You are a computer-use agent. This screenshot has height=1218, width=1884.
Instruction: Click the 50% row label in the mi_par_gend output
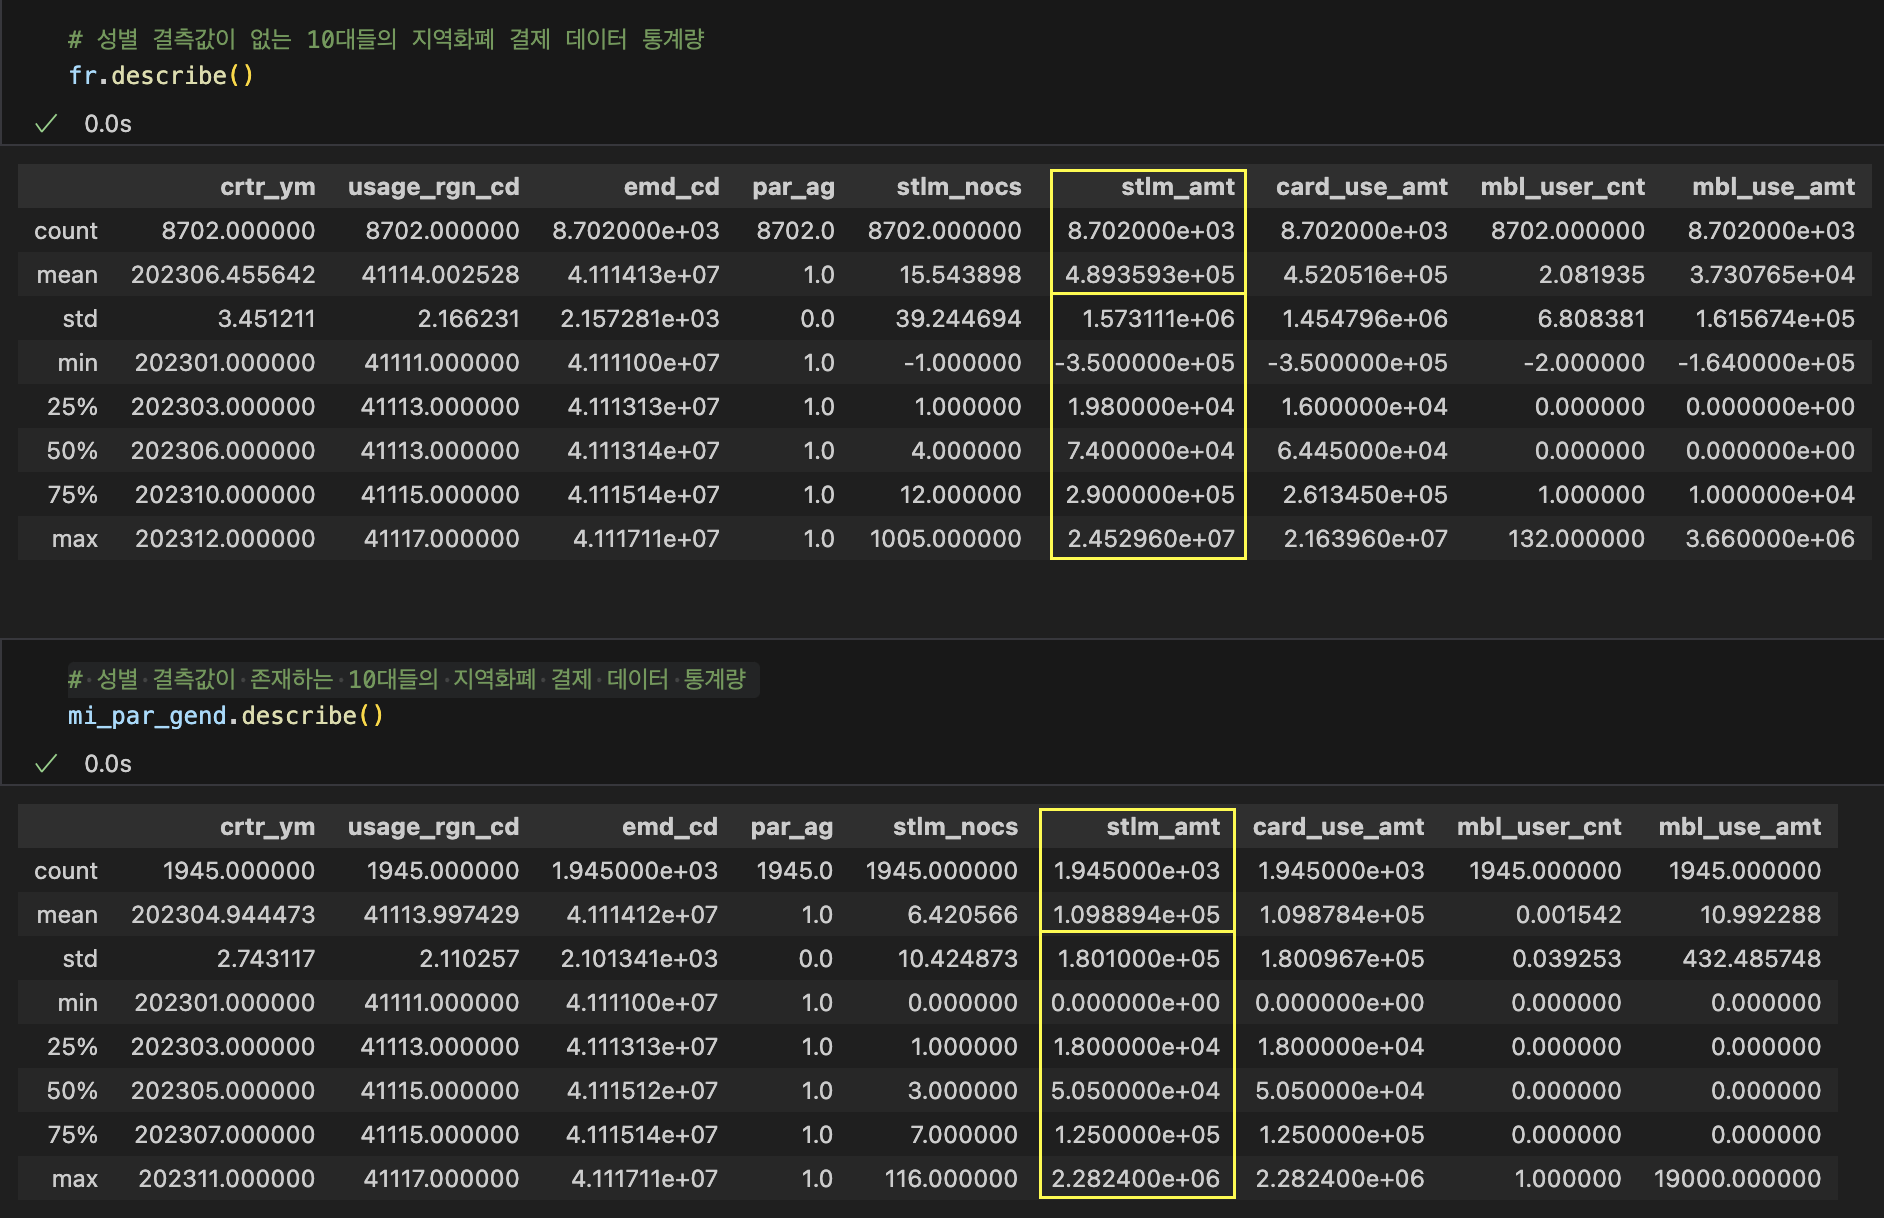pyautogui.click(x=72, y=1091)
